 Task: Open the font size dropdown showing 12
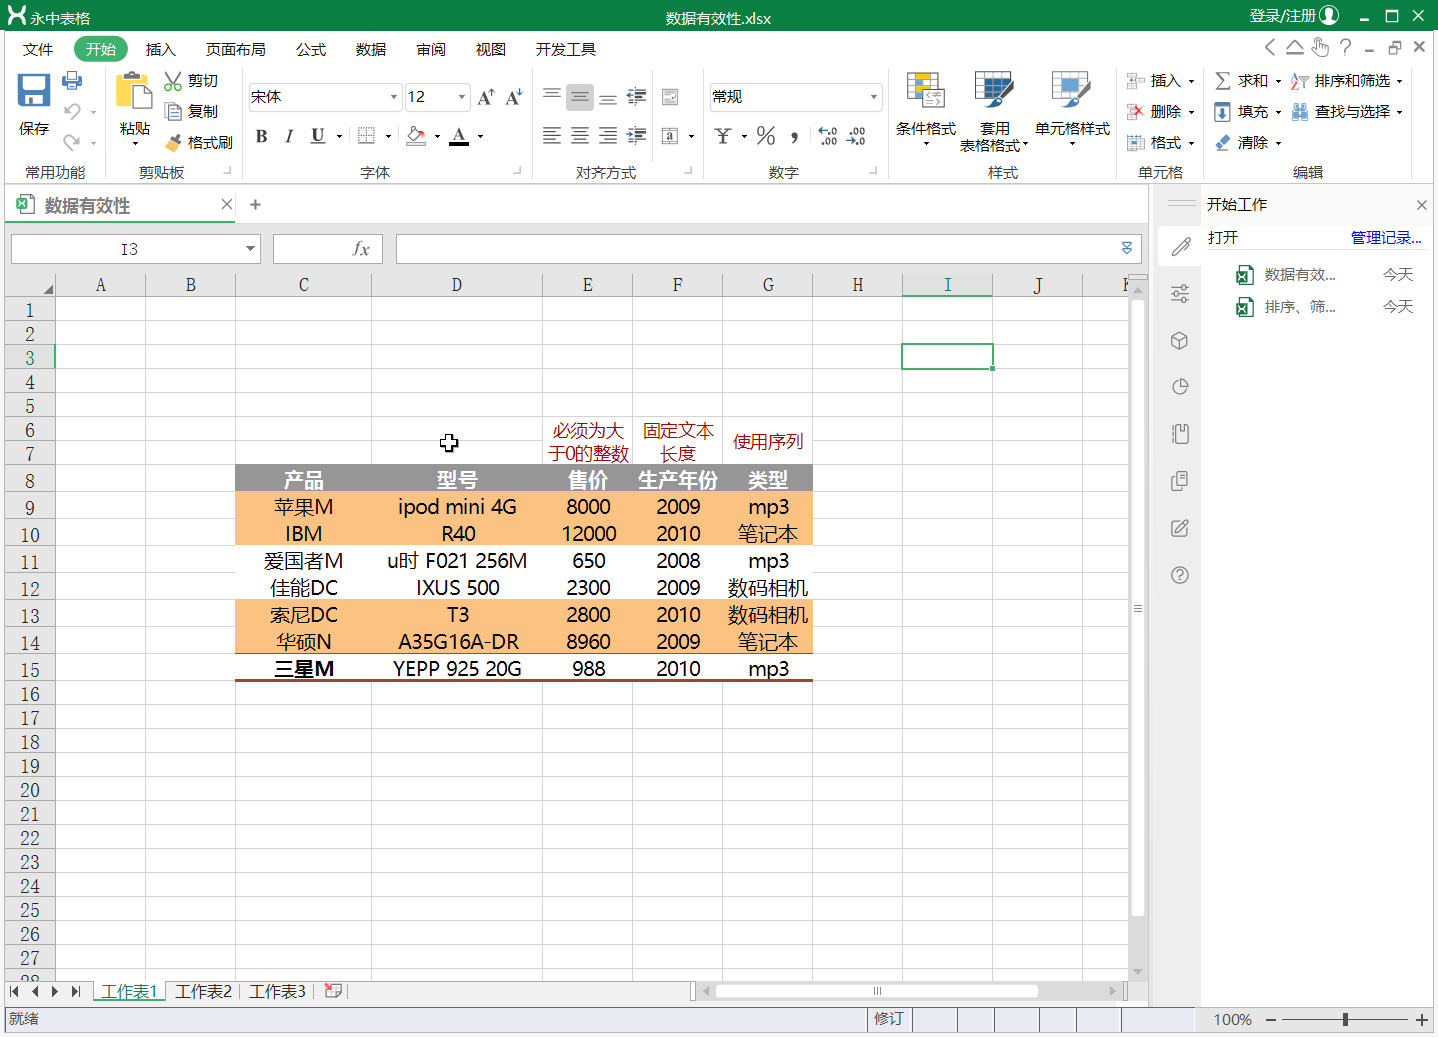pyautogui.click(x=461, y=97)
